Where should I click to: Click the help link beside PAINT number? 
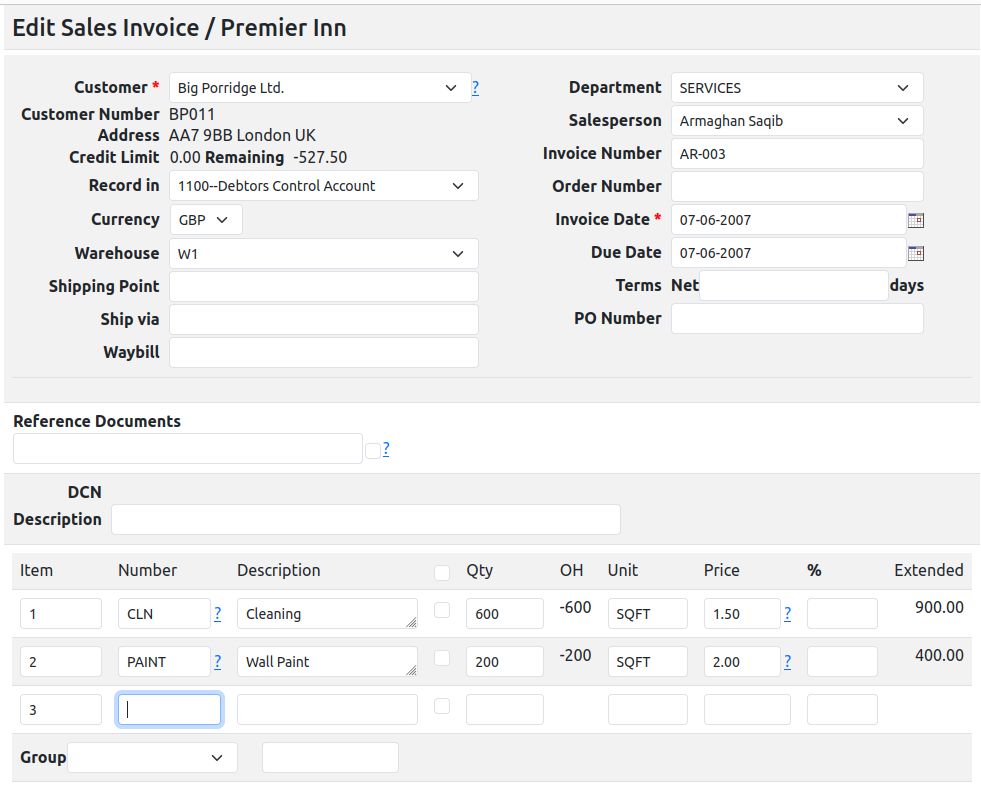pos(218,661)
